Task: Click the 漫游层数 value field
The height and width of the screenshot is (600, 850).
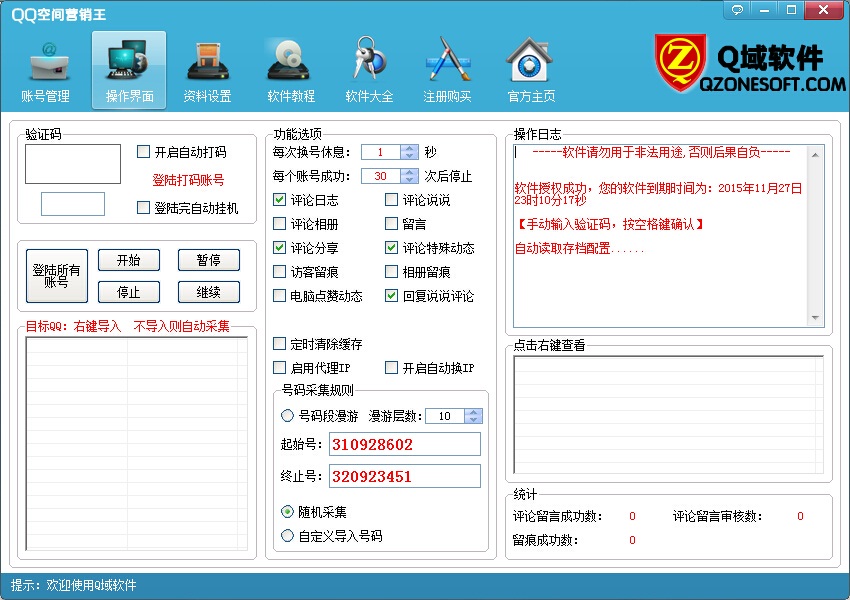Action: [445, 416]
